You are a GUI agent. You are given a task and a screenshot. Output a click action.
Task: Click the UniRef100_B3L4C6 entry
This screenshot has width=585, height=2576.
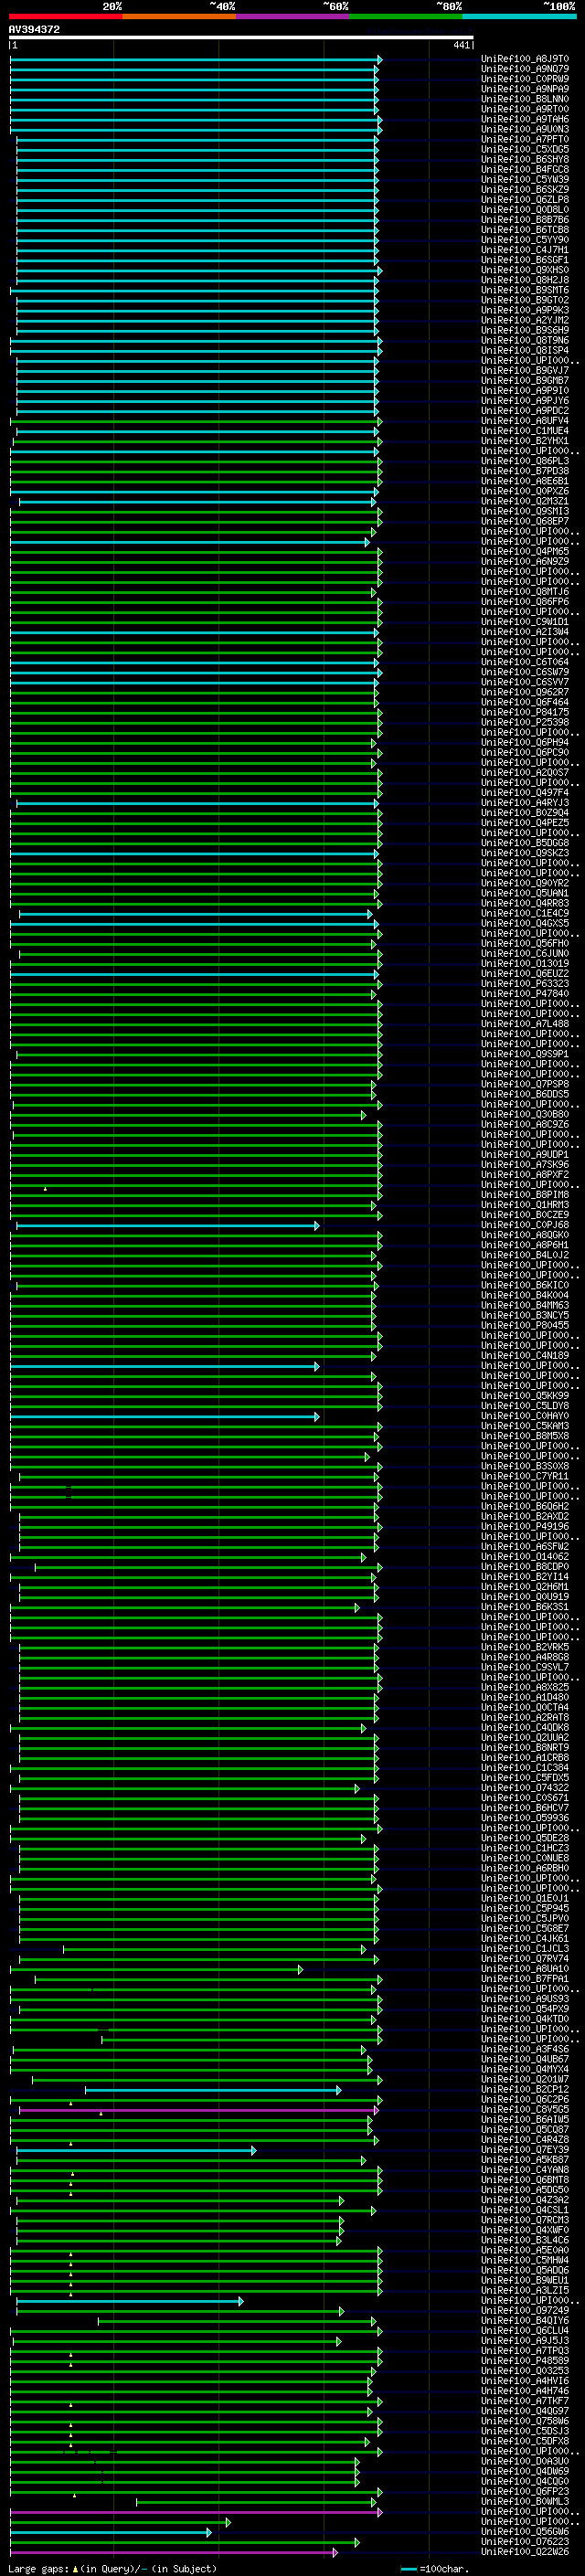click(x=525, y=2240)
